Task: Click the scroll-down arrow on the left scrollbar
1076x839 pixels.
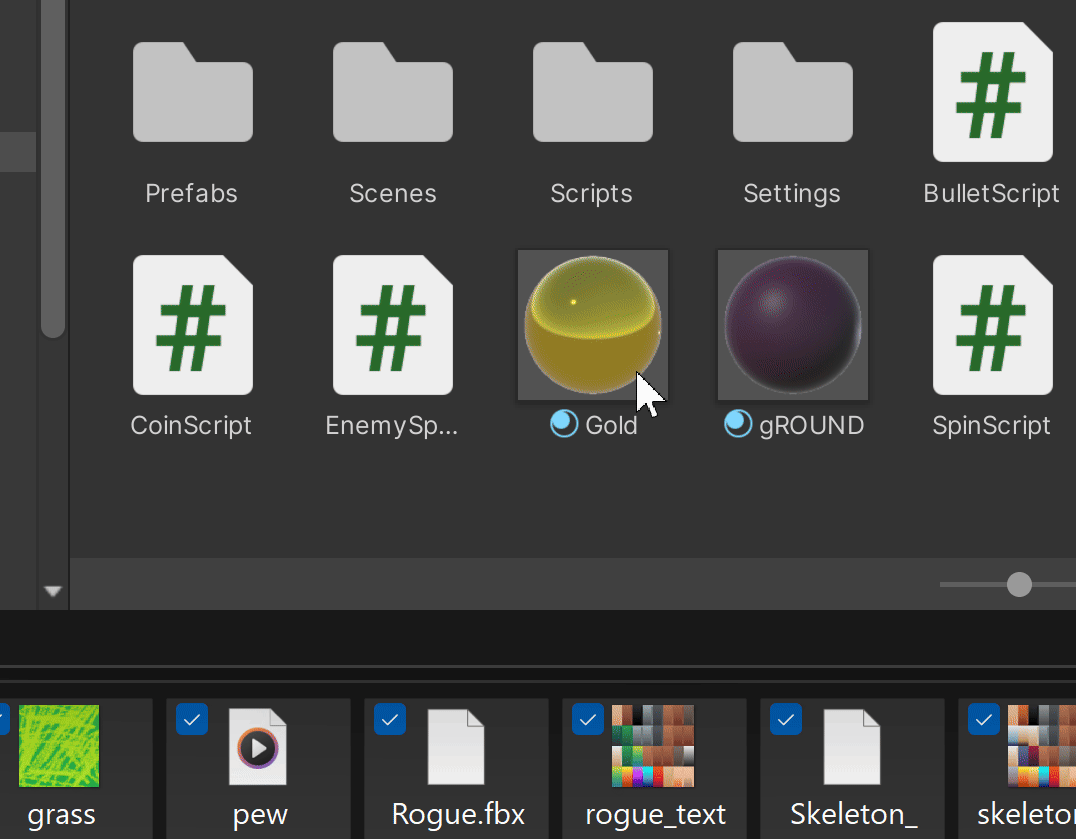Action: 53,590
